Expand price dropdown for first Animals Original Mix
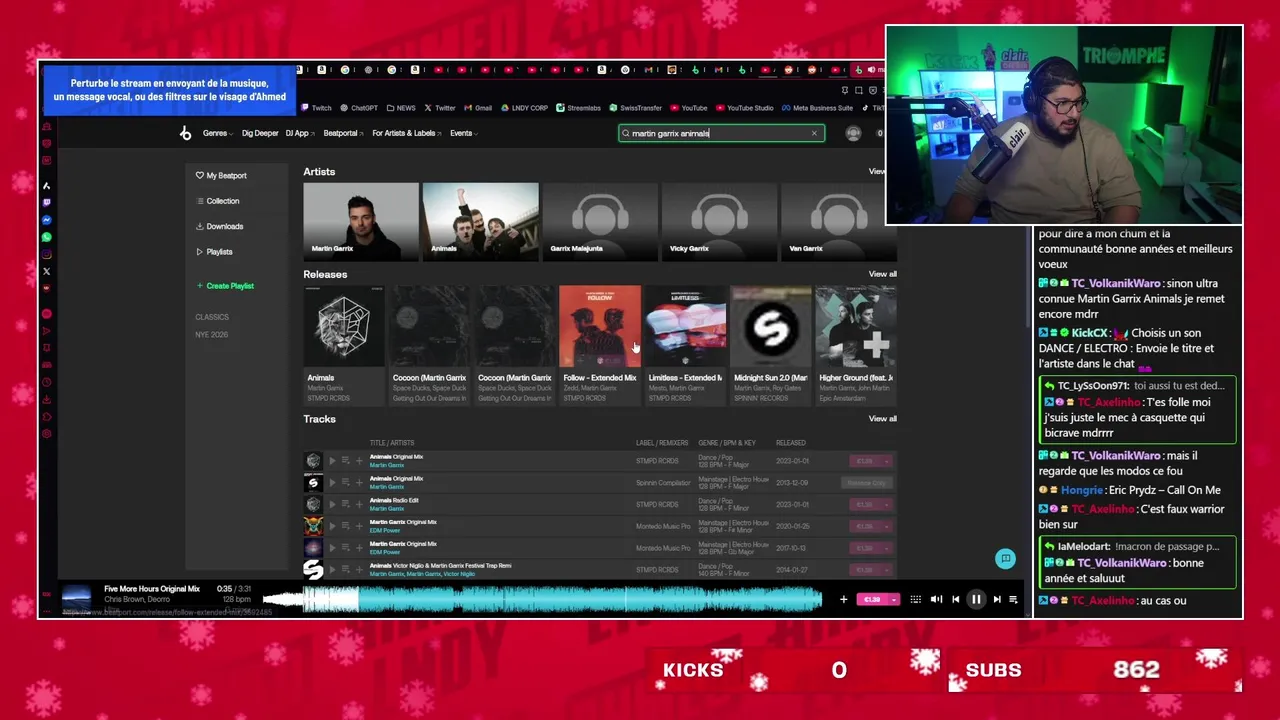The image size is (1280, 720). coord(886,461)
